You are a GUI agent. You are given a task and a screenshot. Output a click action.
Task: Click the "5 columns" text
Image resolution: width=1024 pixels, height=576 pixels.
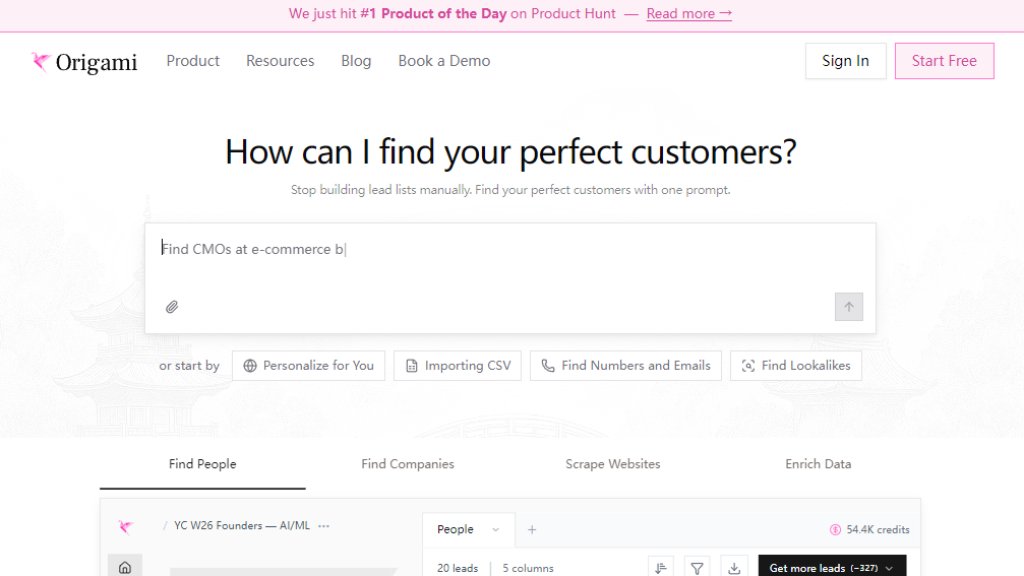click(x=528, y=568)
